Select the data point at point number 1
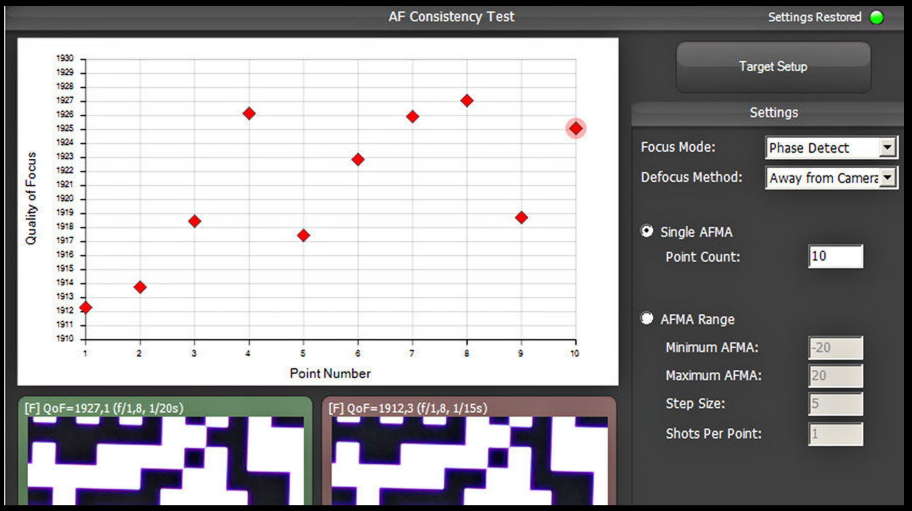912x511 pixels. point(86,307)
